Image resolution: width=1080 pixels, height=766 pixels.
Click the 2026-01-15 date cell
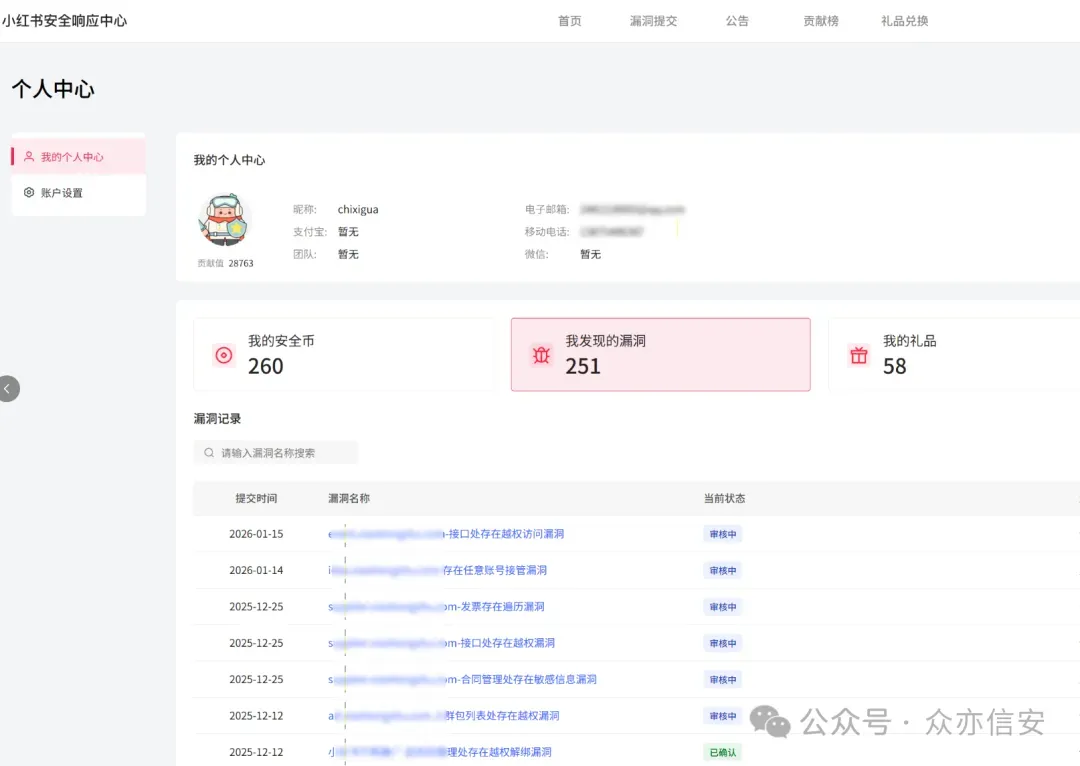256,534
